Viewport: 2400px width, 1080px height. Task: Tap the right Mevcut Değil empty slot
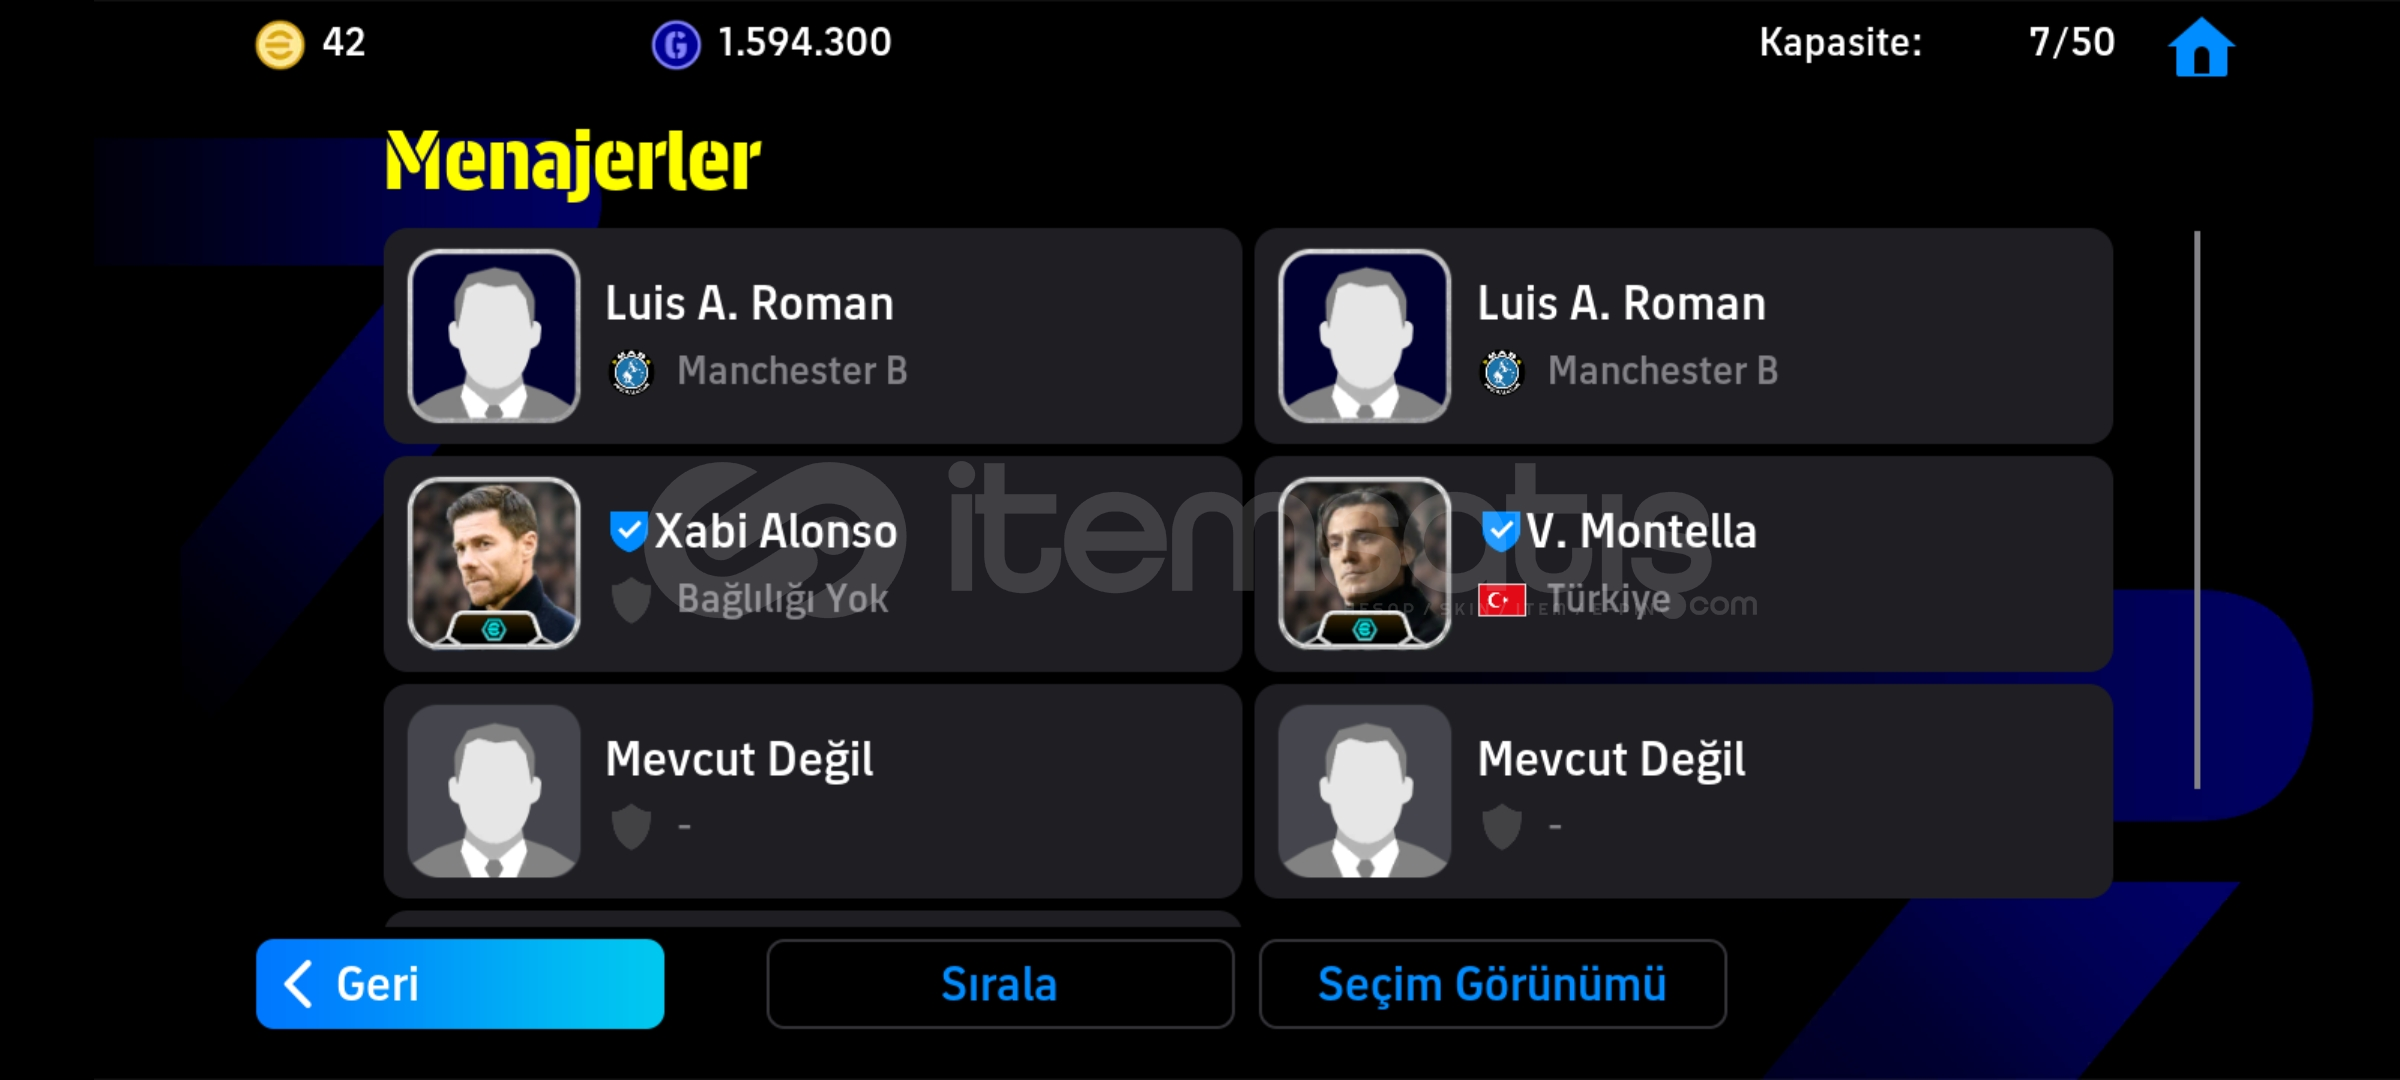[x=1684, y=791]
